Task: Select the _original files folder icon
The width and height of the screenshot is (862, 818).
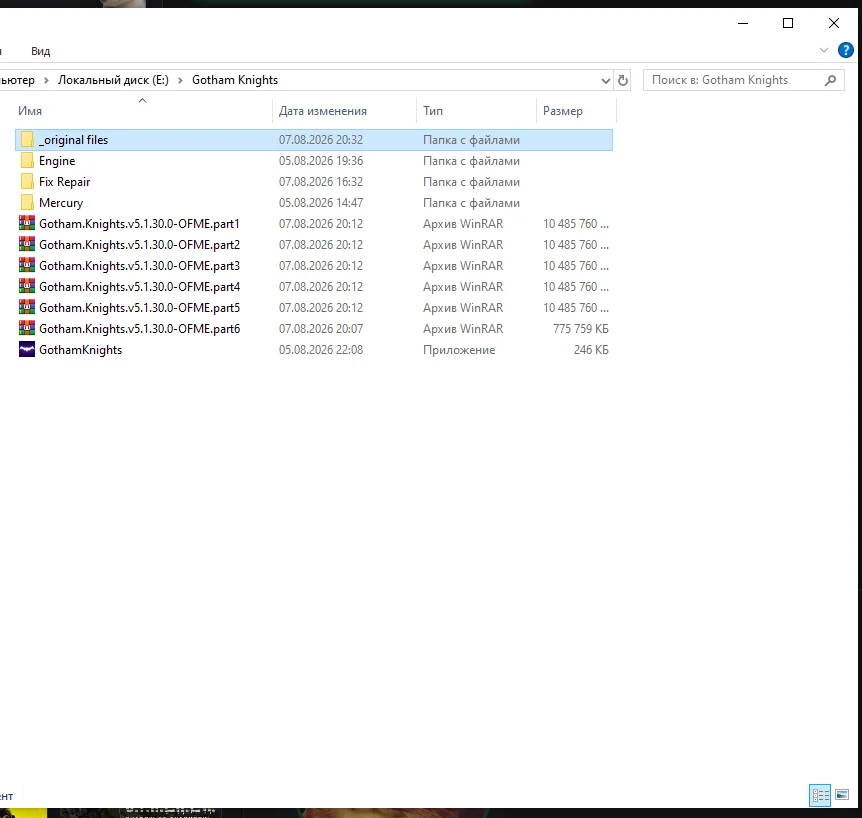Action: [27, 140]
